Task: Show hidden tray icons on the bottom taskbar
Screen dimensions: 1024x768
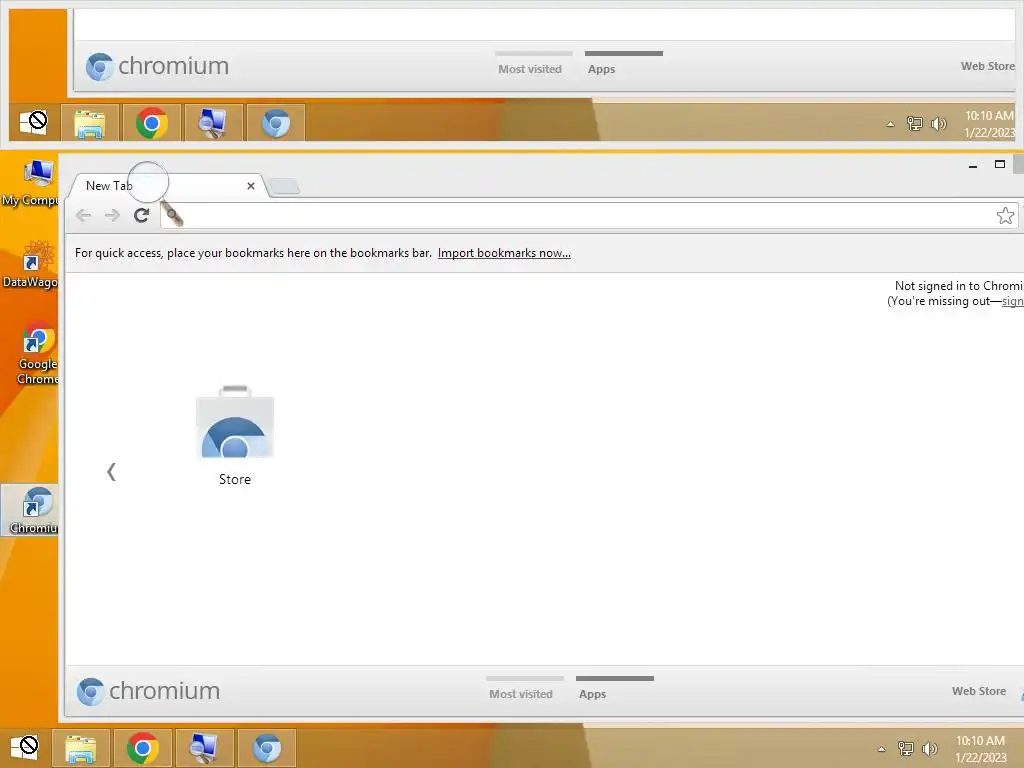Action: [x=882, y=749]
